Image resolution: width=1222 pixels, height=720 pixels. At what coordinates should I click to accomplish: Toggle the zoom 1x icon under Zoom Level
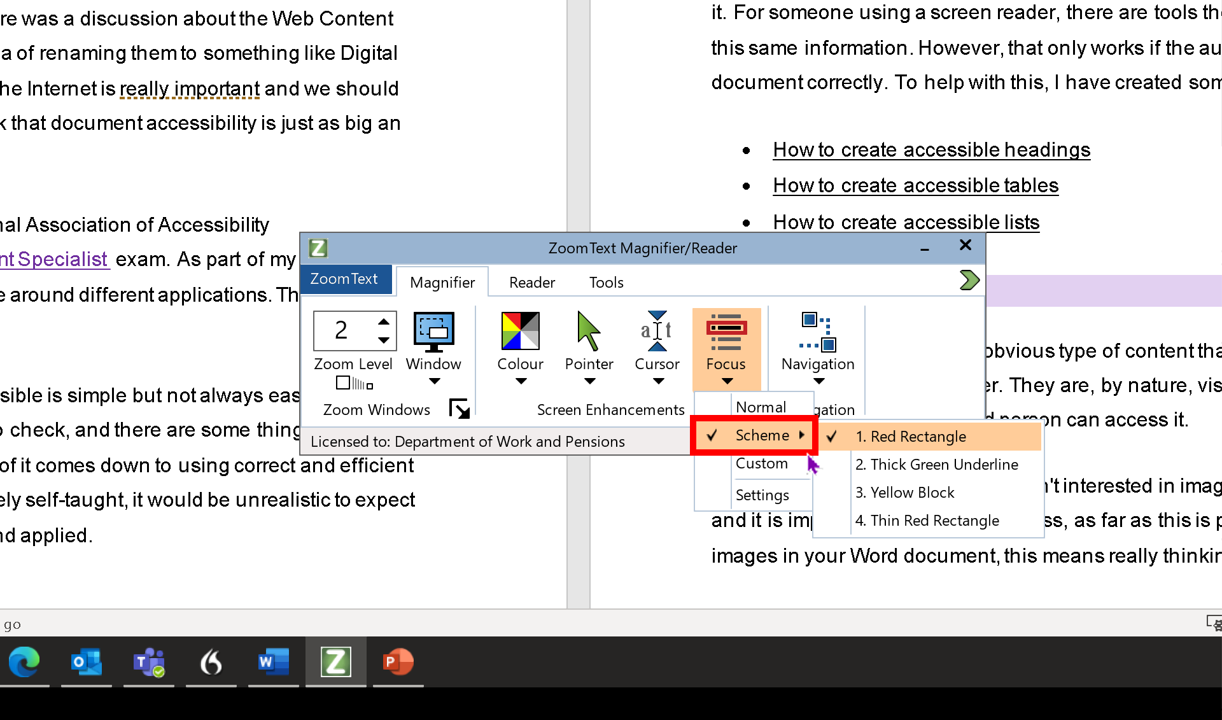[354, 383]
